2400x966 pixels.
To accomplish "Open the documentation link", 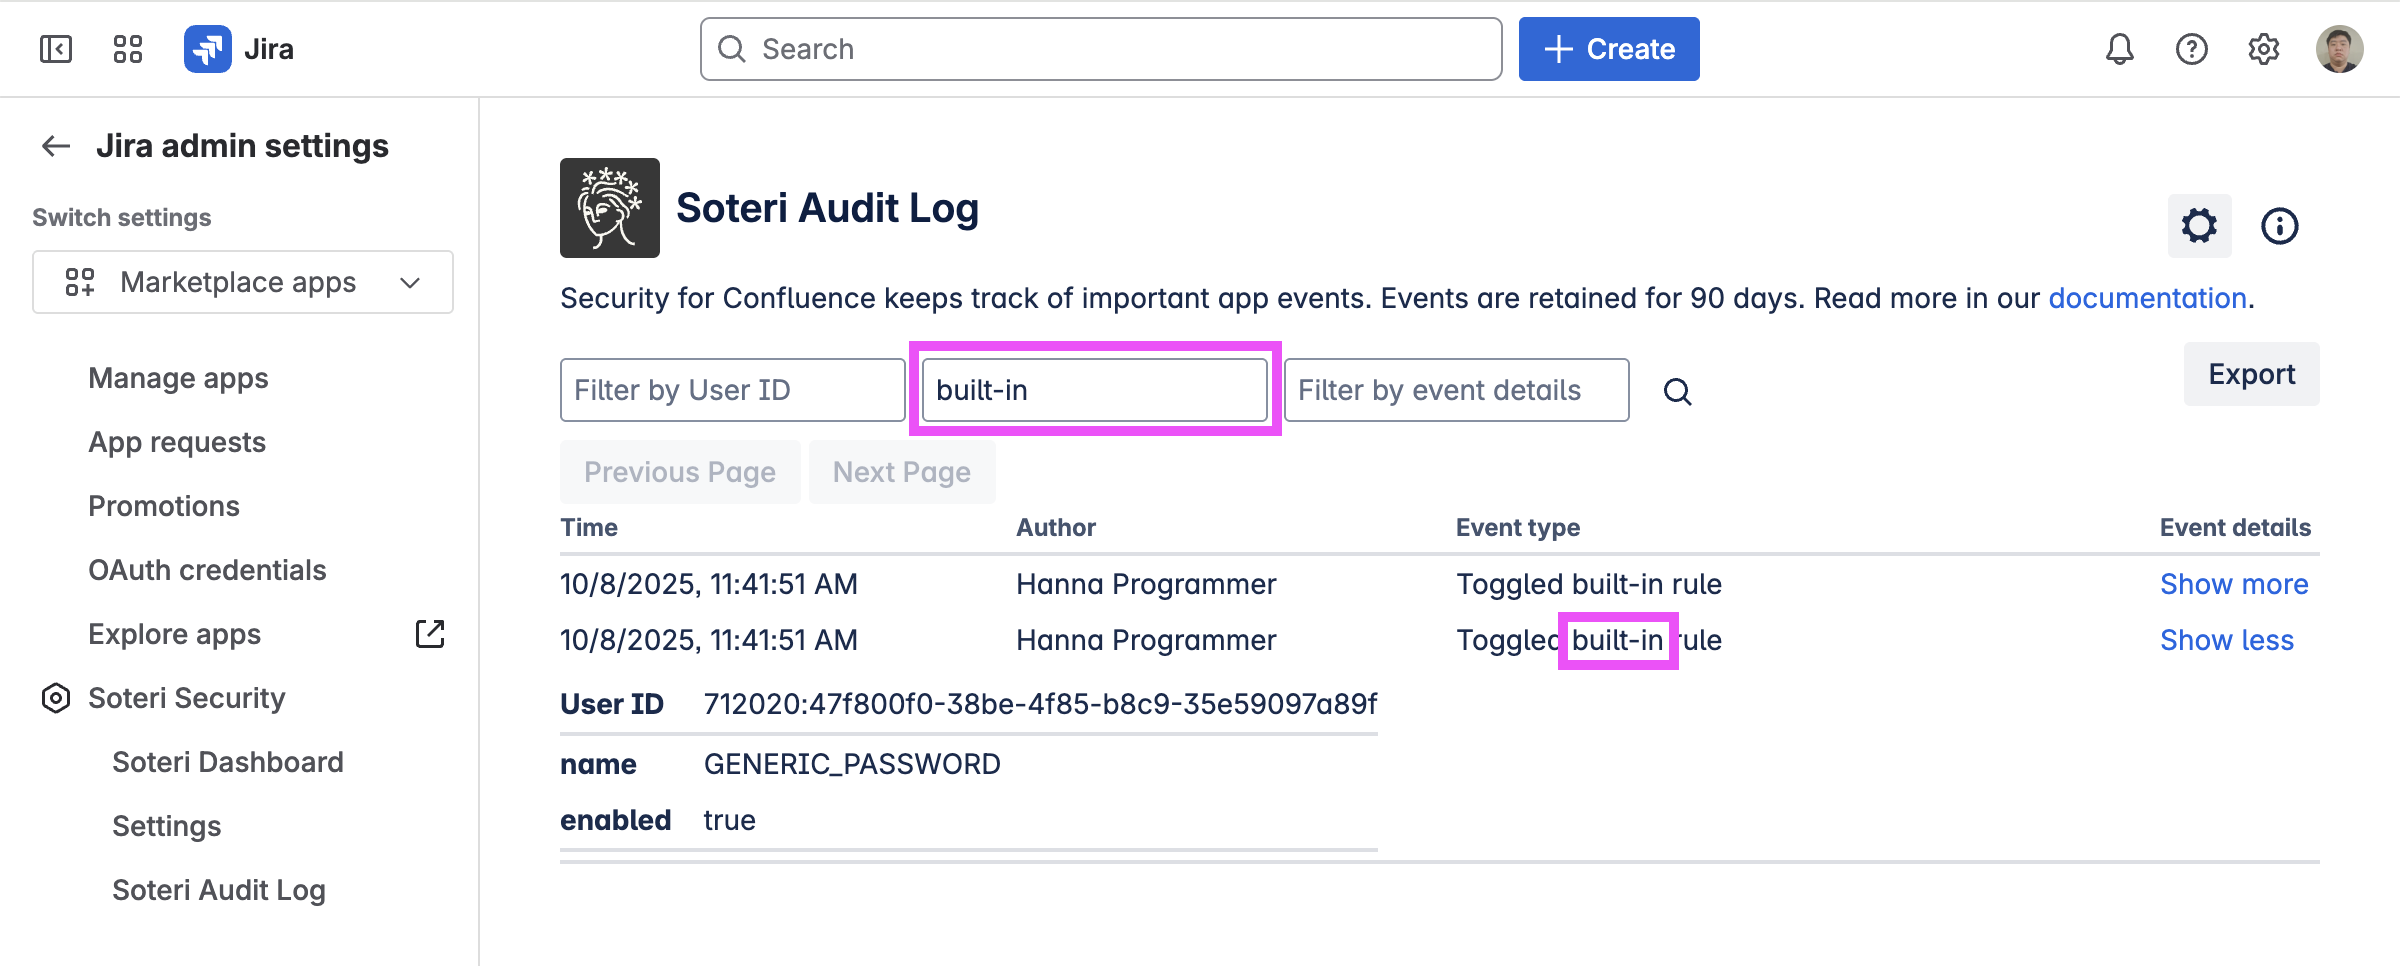I will (2147, 298).
